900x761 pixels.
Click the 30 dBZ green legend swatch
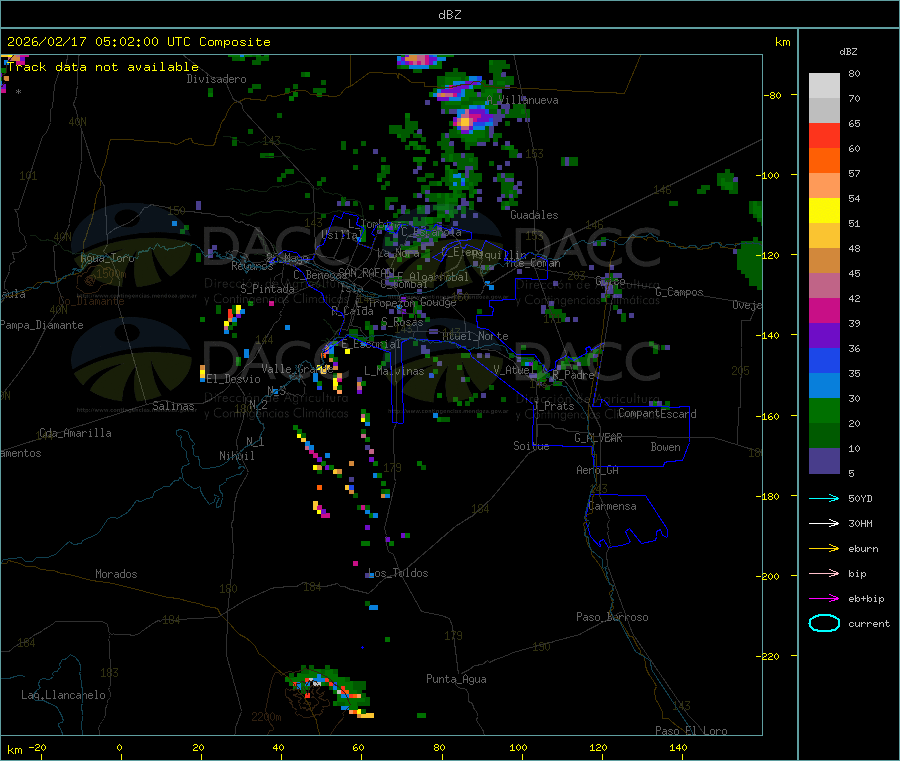point(824,410)
